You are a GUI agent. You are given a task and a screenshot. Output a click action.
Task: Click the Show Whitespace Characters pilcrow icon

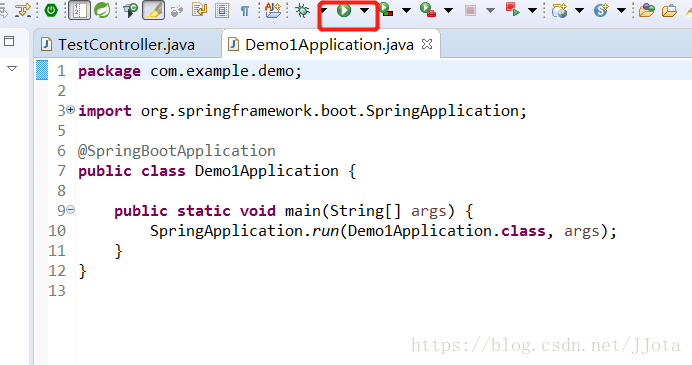click(x=245, y=11)
